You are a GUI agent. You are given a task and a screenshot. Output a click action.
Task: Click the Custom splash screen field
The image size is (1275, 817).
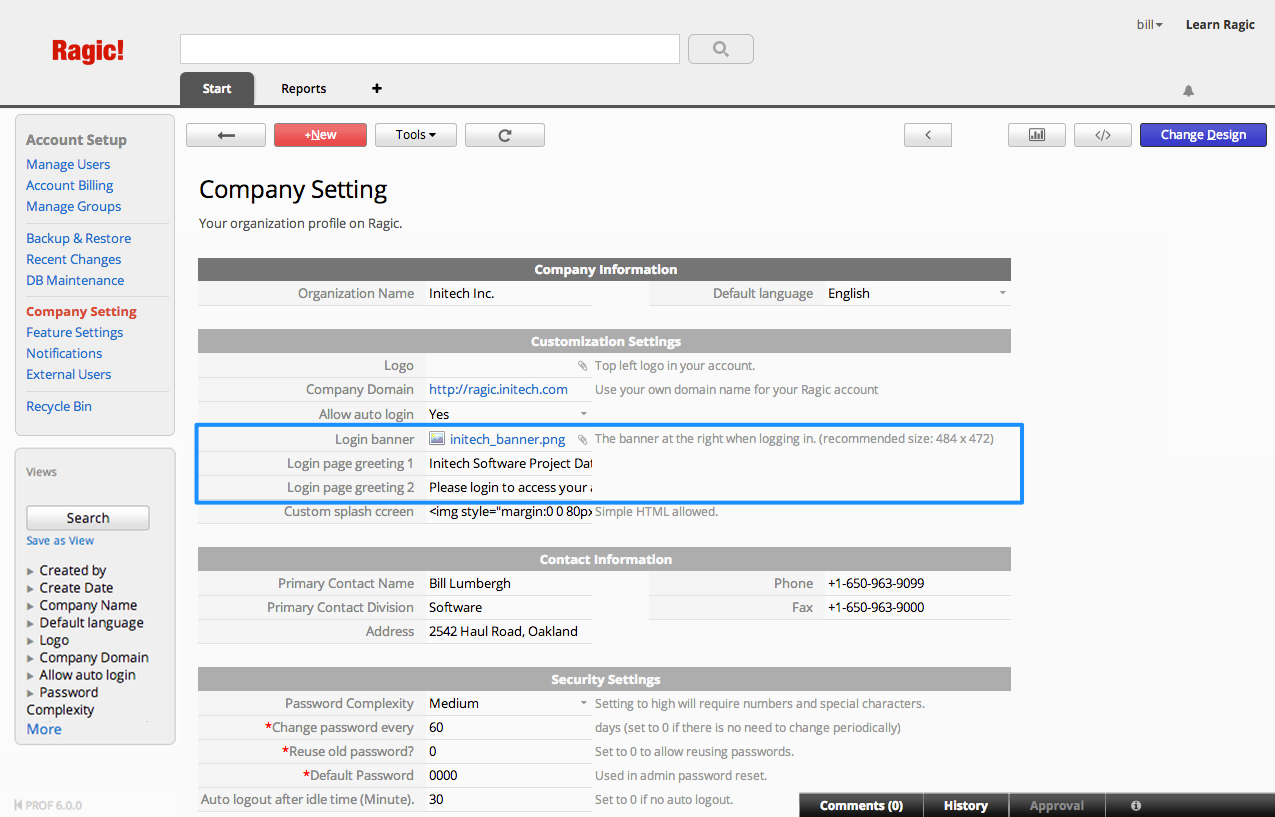[509, 512]
